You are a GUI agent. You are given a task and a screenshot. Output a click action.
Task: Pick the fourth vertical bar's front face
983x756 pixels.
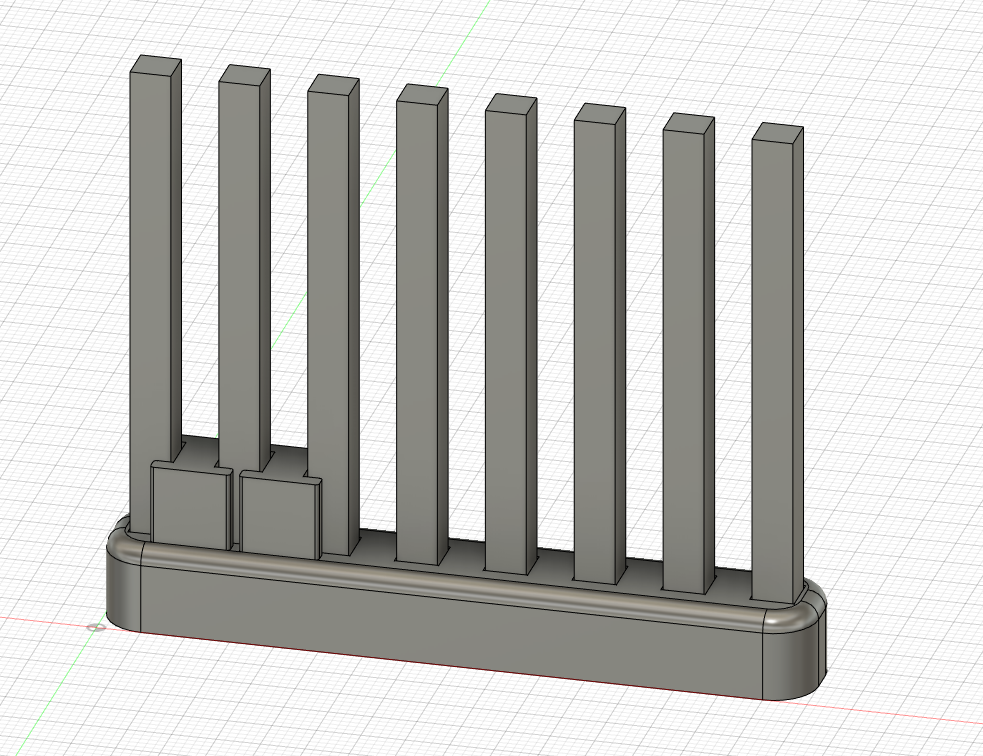coord(418,332)
